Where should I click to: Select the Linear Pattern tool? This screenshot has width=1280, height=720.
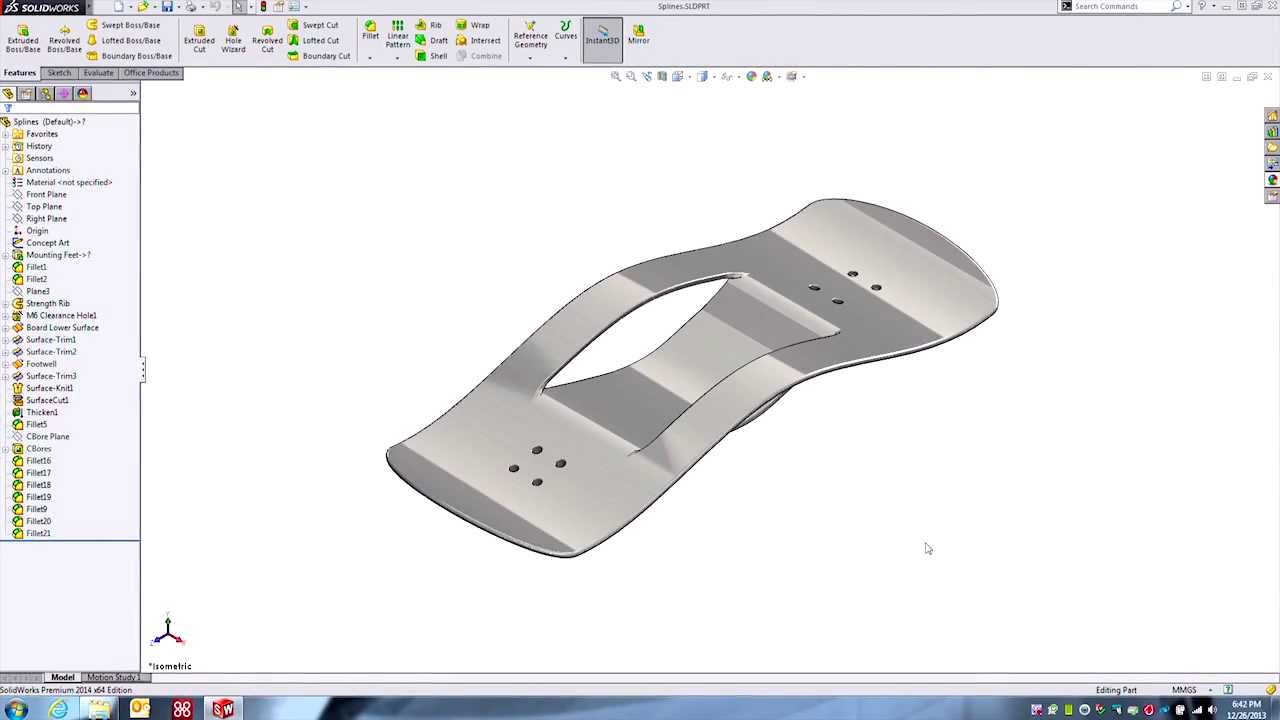coord(397,34)
